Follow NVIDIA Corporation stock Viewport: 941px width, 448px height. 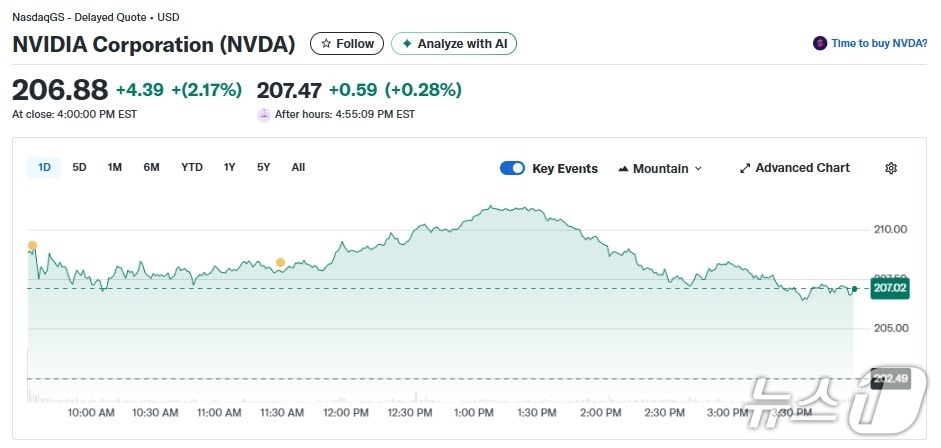click(347, 44)
